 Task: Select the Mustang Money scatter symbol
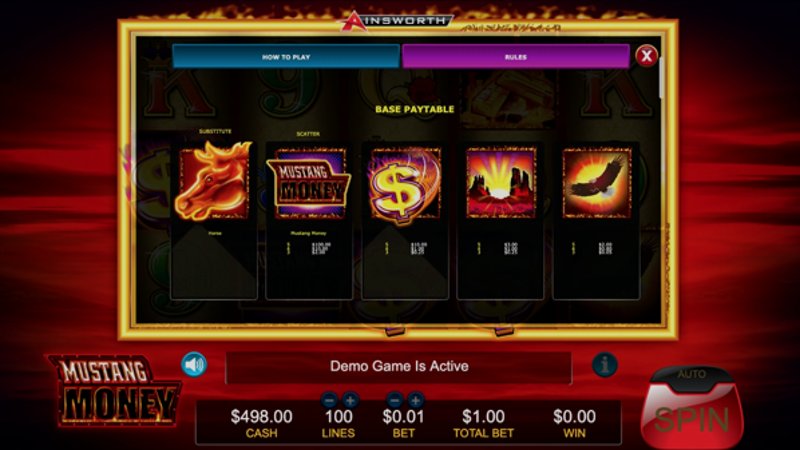[309, 184]
